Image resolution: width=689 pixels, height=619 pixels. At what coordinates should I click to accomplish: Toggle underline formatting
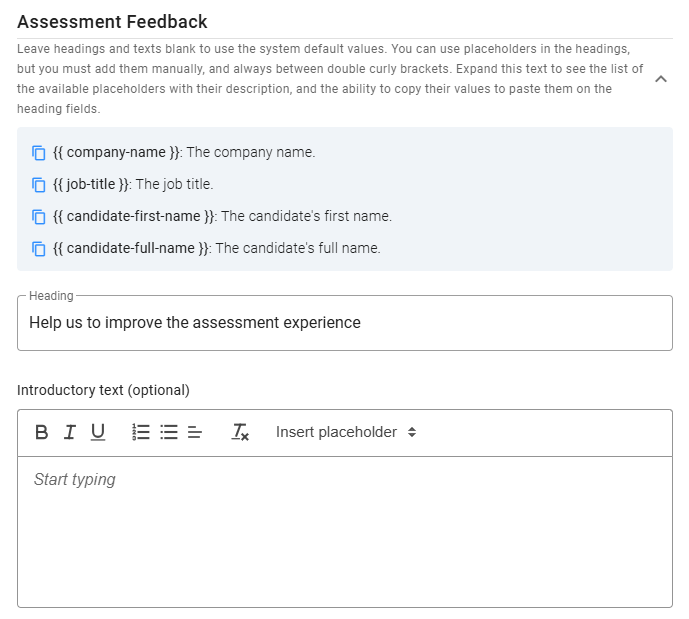(x=97, y=432)
